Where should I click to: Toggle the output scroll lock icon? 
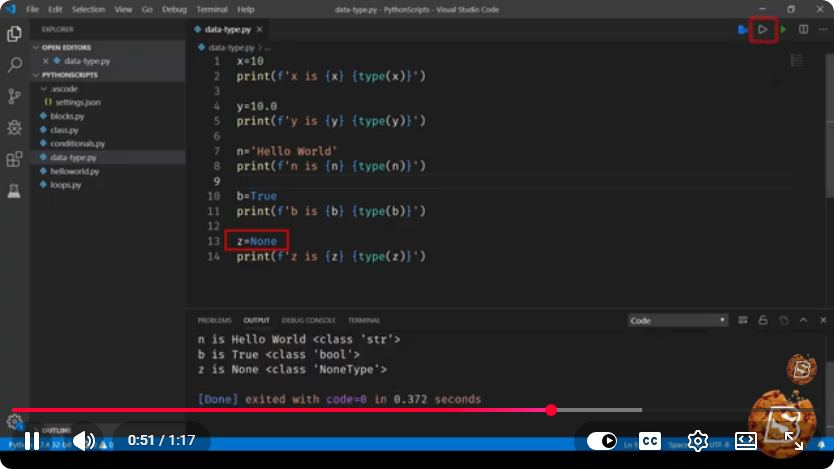[763, 320]
